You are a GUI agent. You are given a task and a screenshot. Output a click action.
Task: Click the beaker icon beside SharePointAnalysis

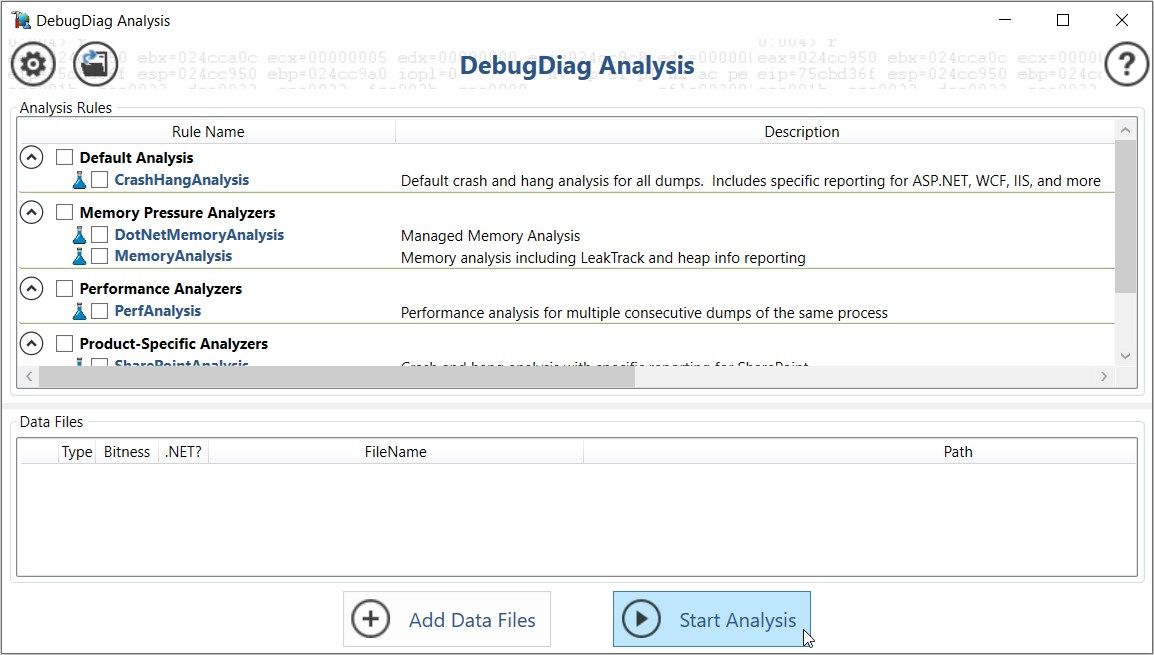[x=79, y=363]
